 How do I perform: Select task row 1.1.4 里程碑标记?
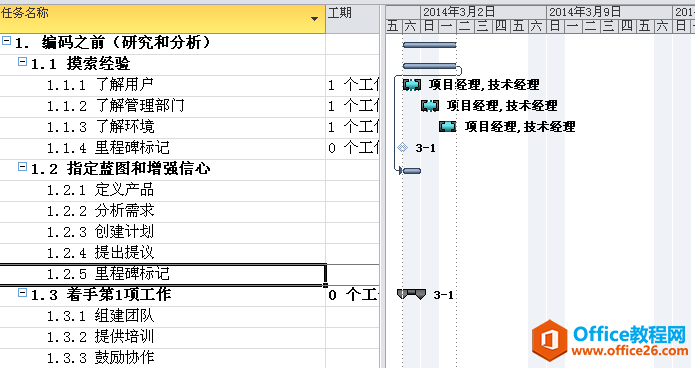[x=163, y=148]
